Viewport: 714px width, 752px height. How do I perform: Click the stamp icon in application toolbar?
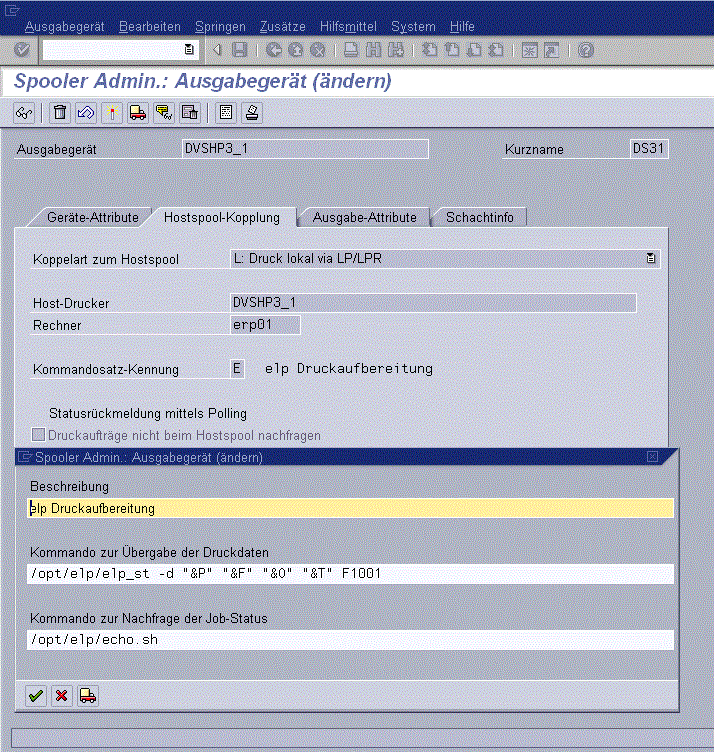[x=252, y=113]
